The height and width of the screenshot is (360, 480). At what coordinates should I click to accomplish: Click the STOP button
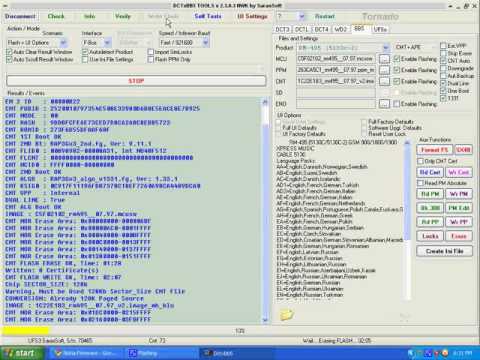136,81
